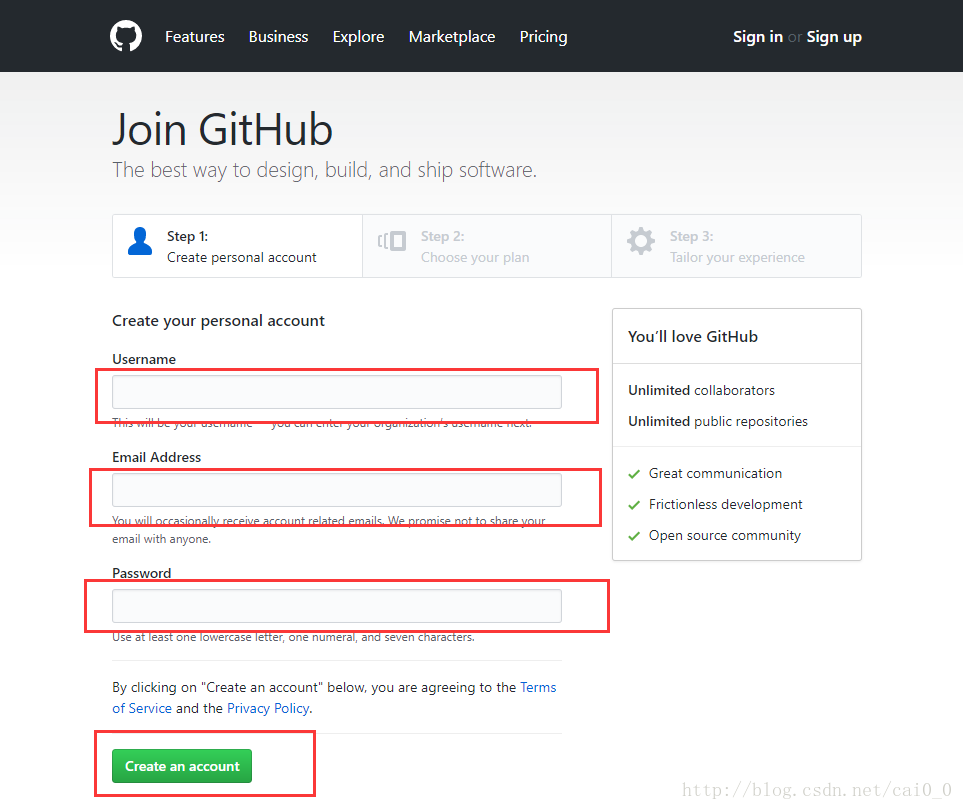
Task: Click the checkmark beside Great communication
Action: 634,473
